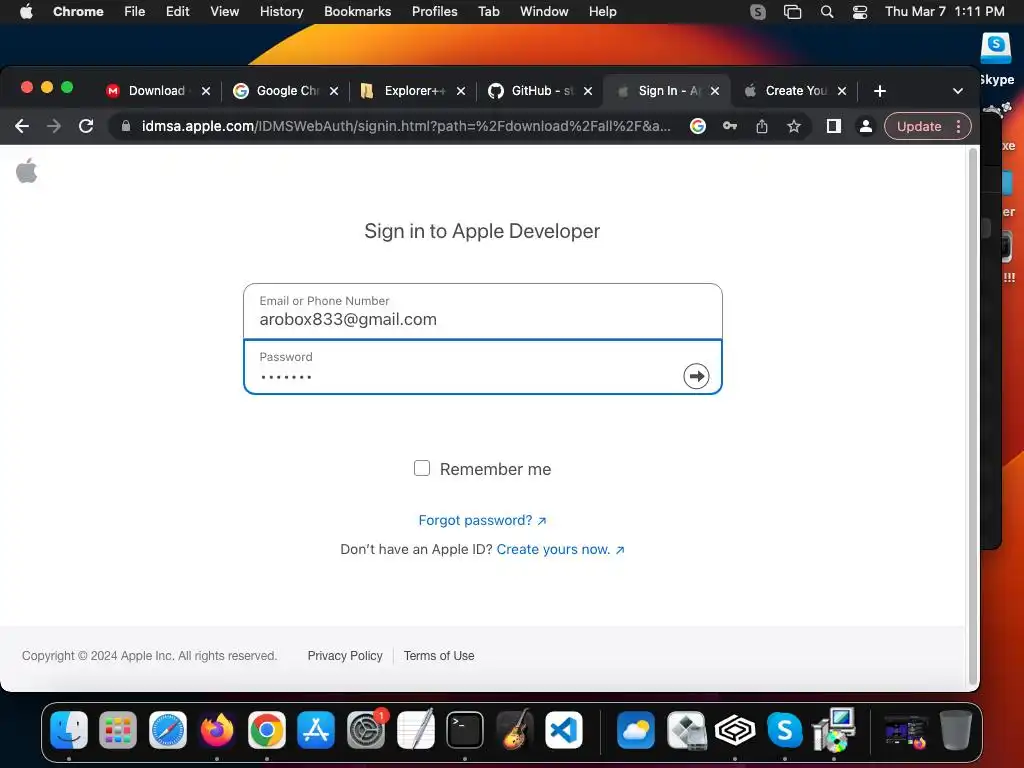
Task: Click the date and time in menu bar
Action: click(944, 12)
